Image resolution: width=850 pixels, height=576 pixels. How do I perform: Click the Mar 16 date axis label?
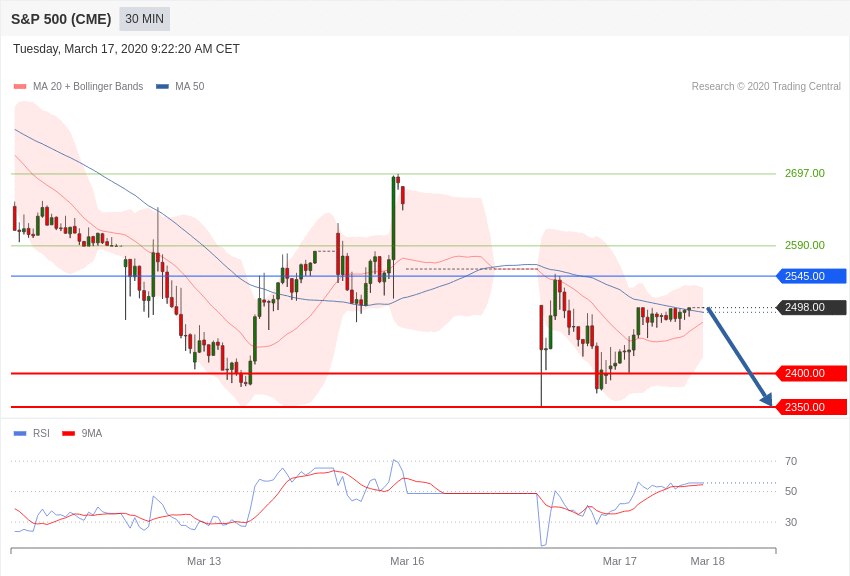pyautogui.click(x=407, y=561)
